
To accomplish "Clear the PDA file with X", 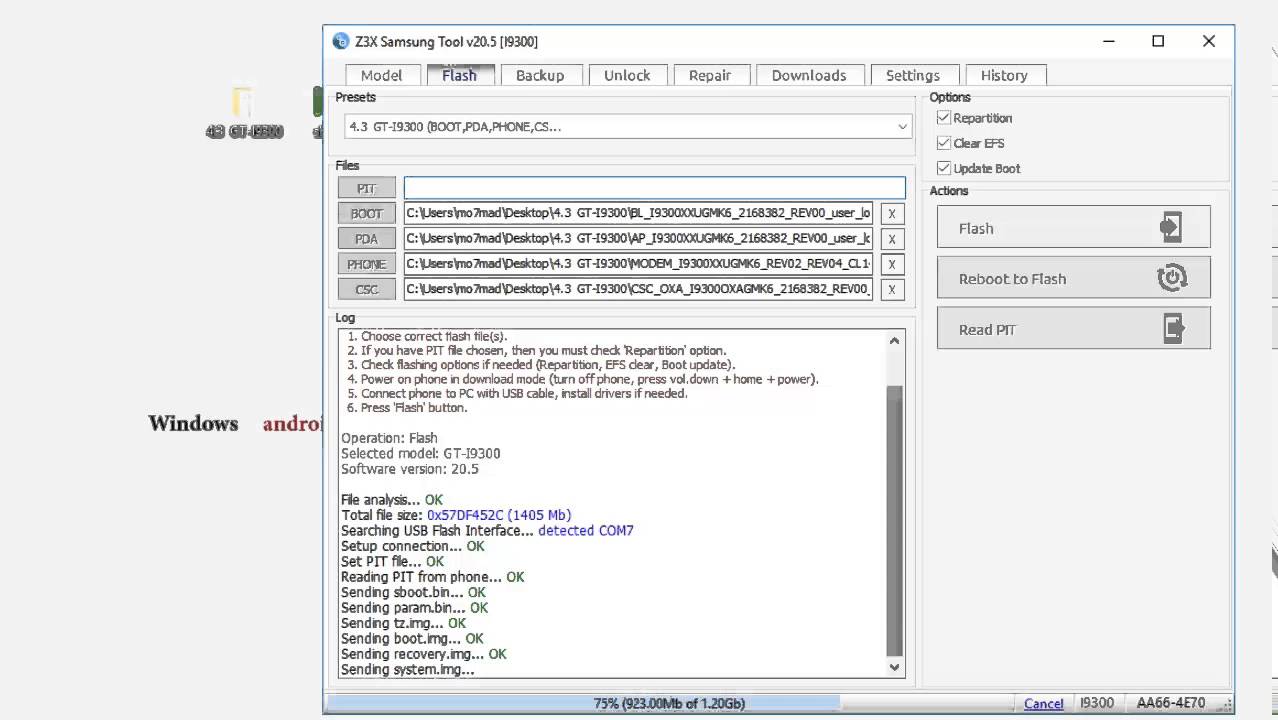I will [x=891, y=239].
